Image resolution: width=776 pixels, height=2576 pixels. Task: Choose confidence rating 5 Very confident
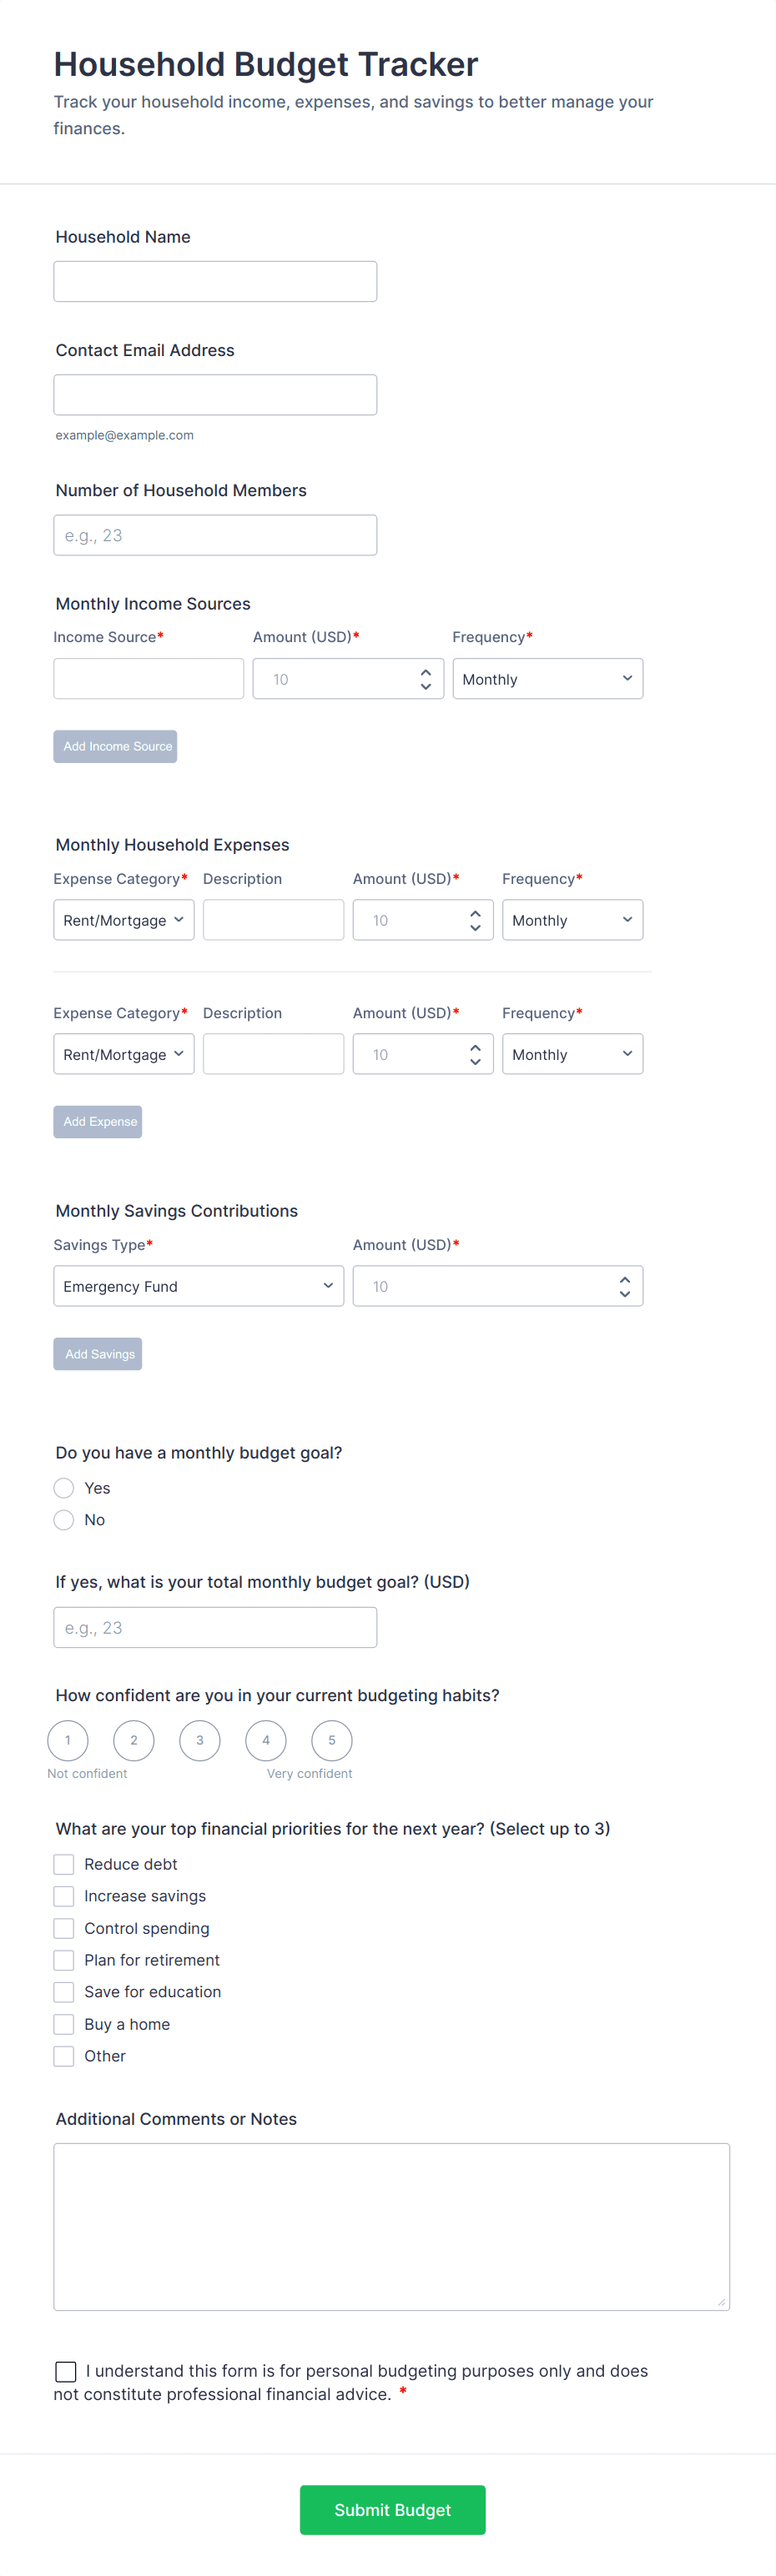[332, 1741]
